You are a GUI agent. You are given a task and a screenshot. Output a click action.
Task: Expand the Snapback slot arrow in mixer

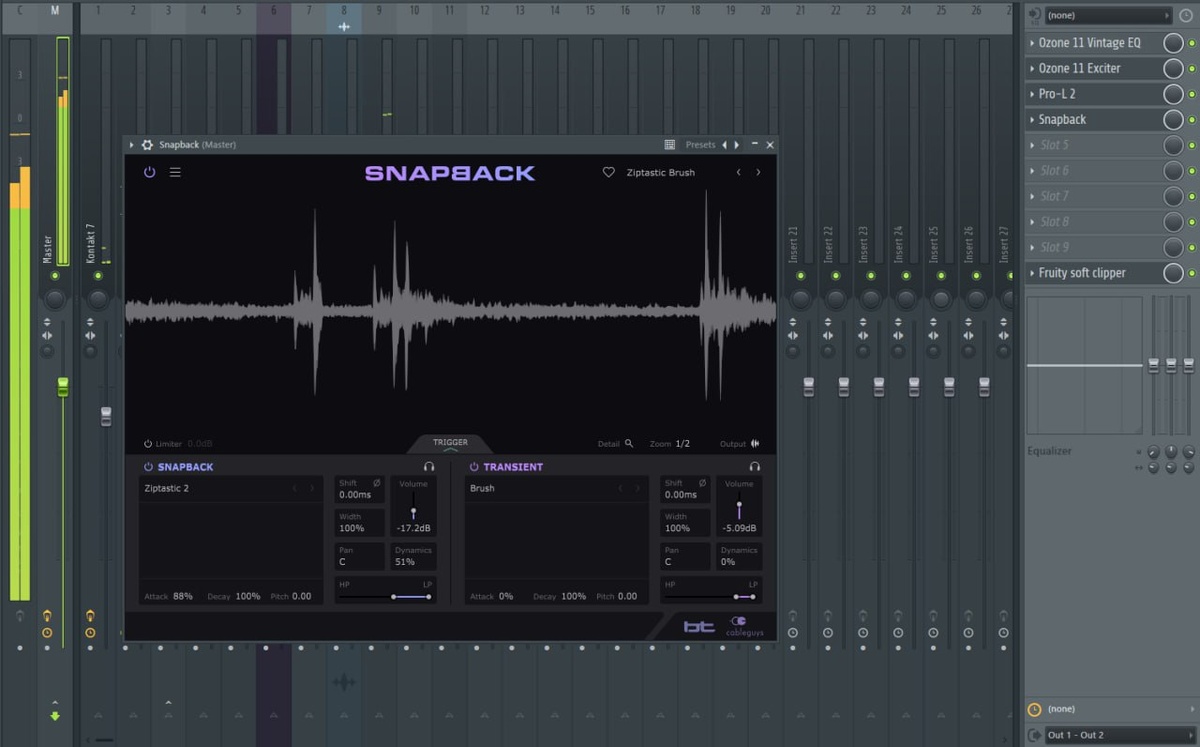pos(1032,119)
